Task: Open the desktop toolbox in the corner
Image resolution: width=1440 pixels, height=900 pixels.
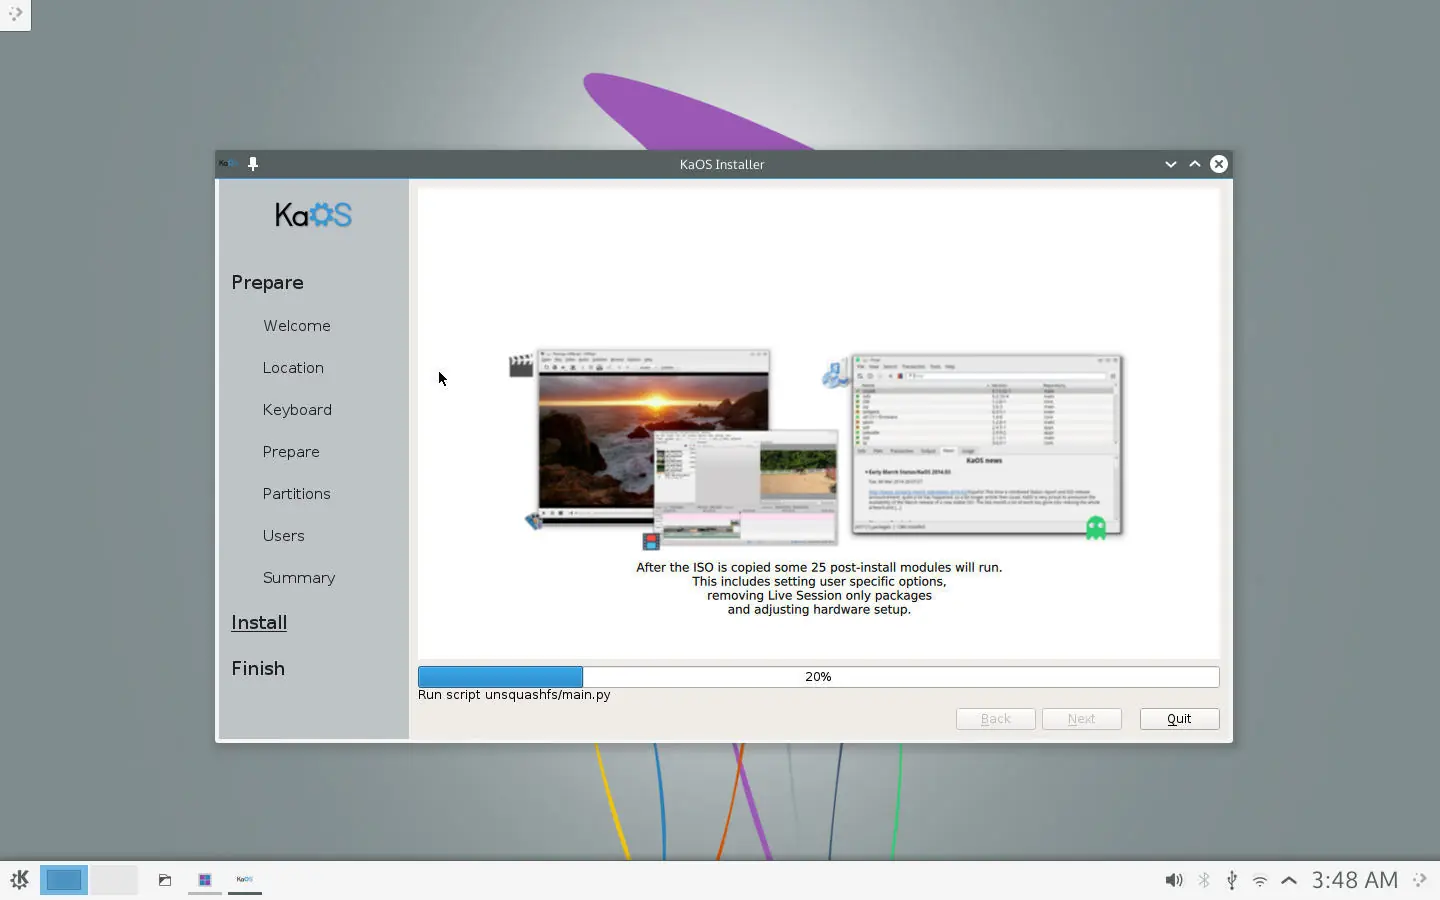Action: [15, 14]
